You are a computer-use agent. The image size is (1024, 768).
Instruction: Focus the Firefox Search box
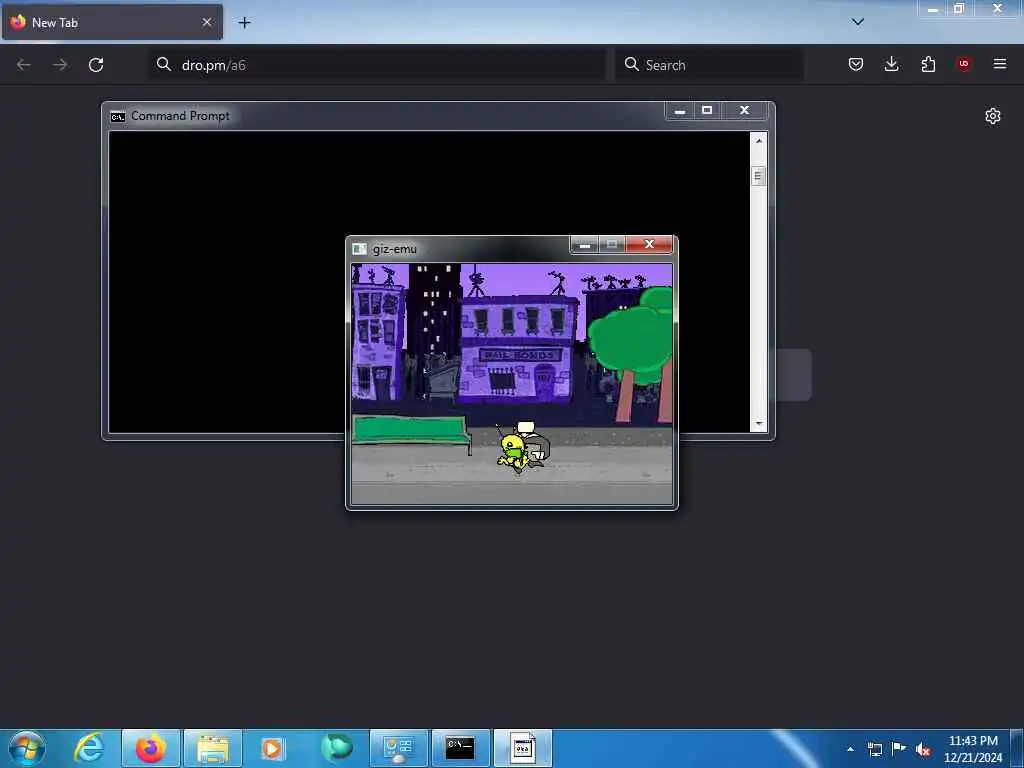coord(709,65)
